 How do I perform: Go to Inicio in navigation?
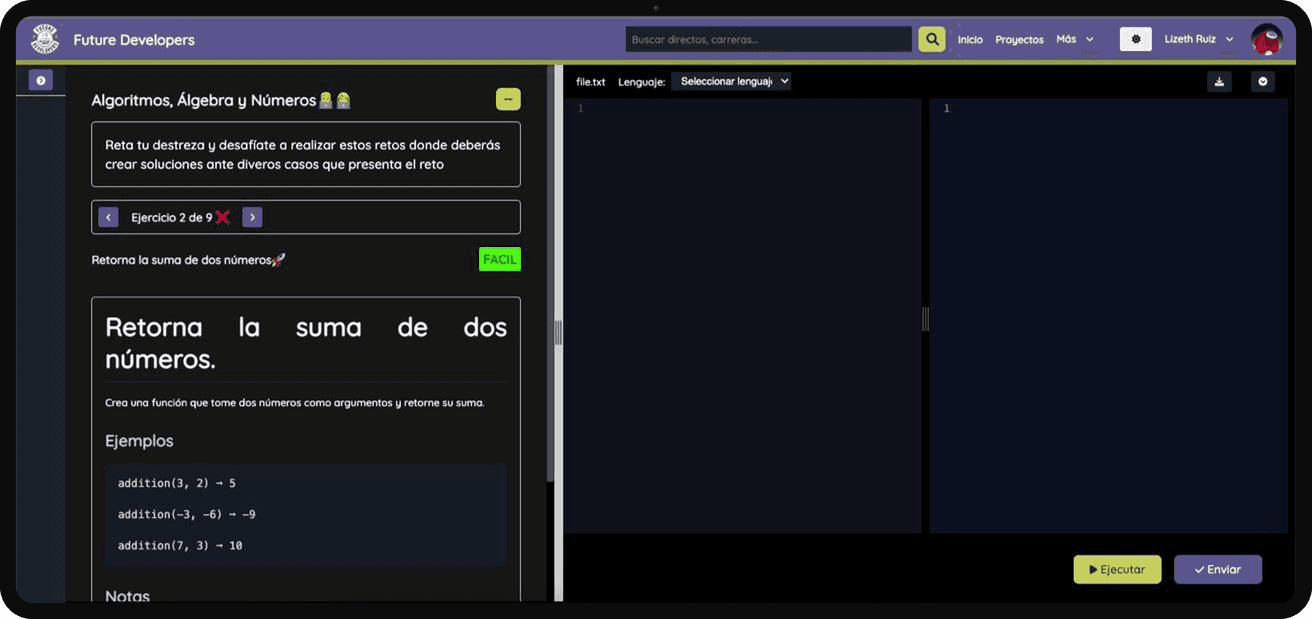pos(970,40)
